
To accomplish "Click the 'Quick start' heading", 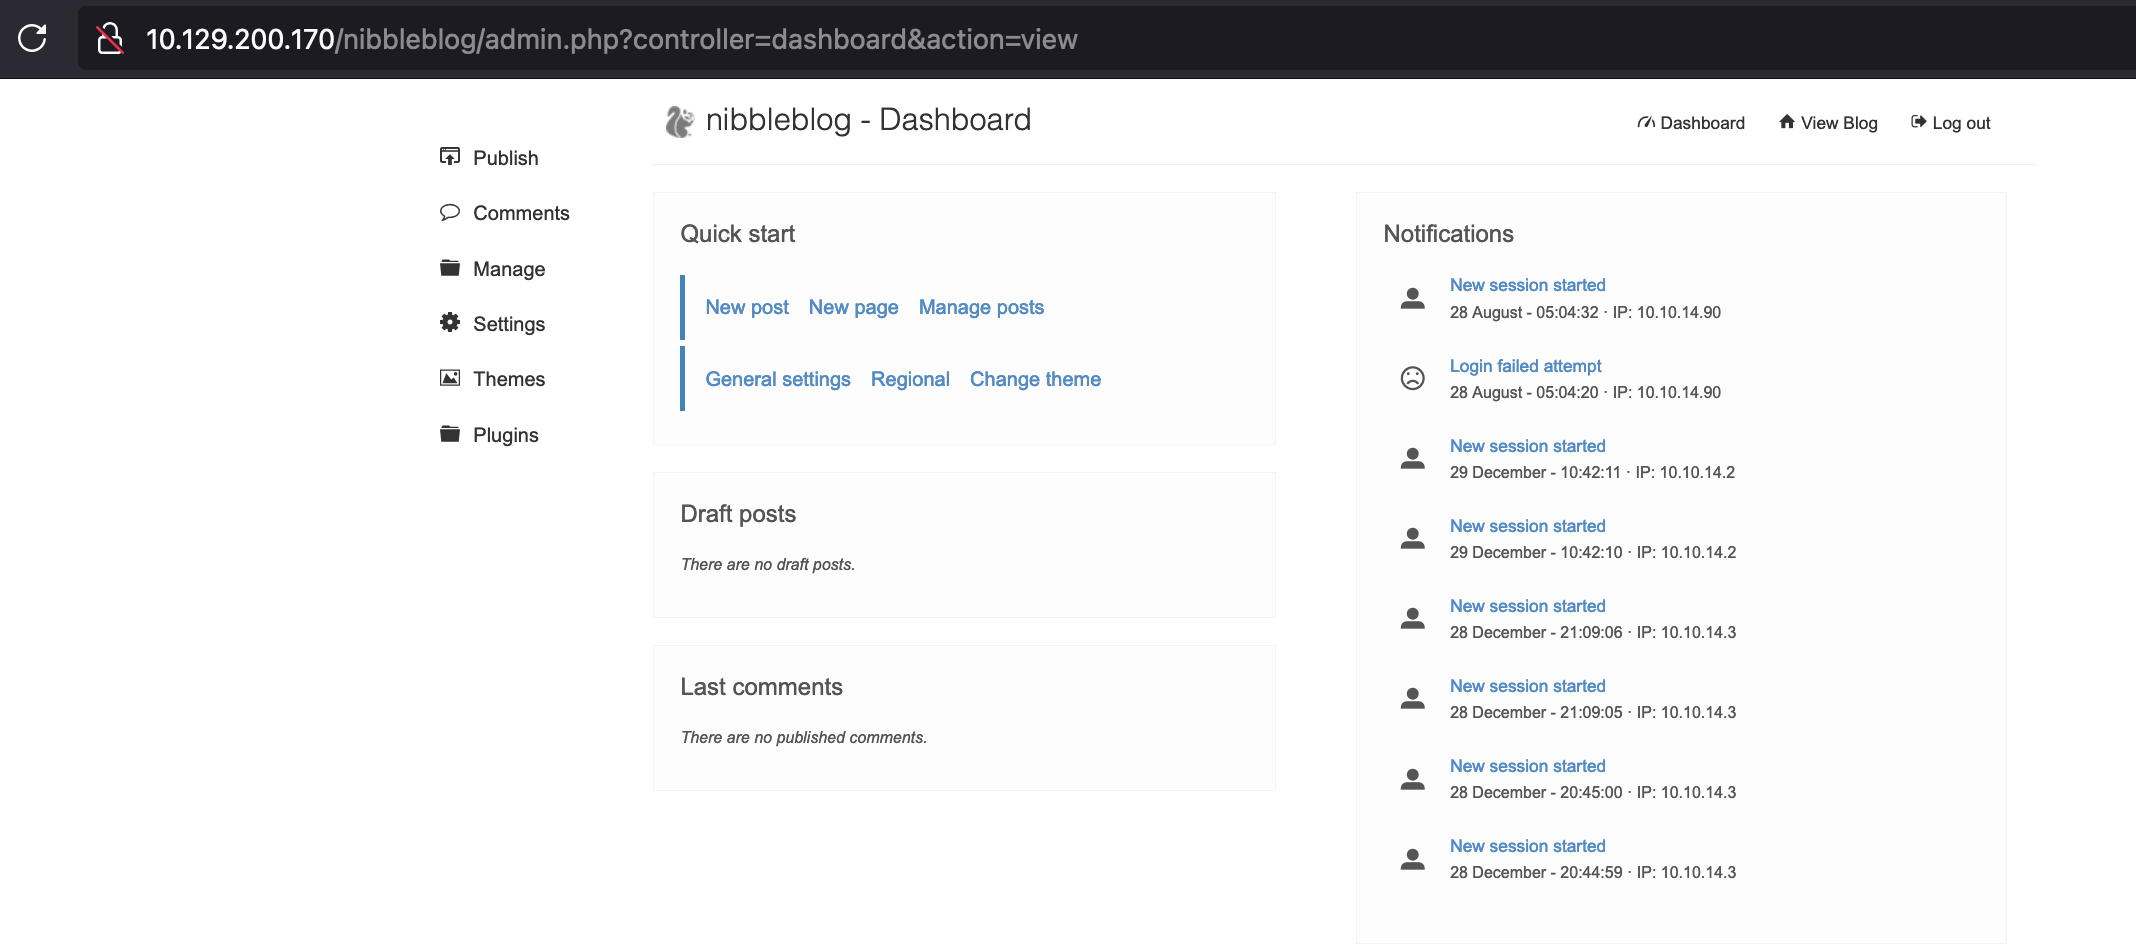I will tap(738, 234).
